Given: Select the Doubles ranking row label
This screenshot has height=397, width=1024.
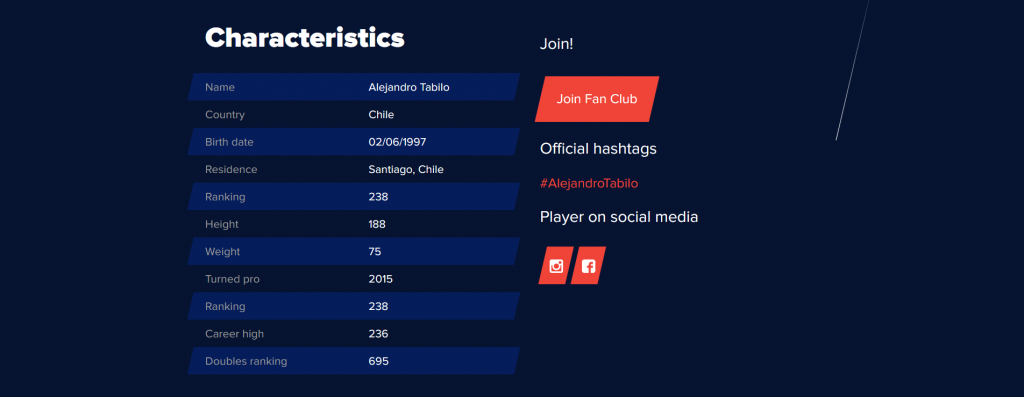Looking at the screenshot, I should click(246, 362).
